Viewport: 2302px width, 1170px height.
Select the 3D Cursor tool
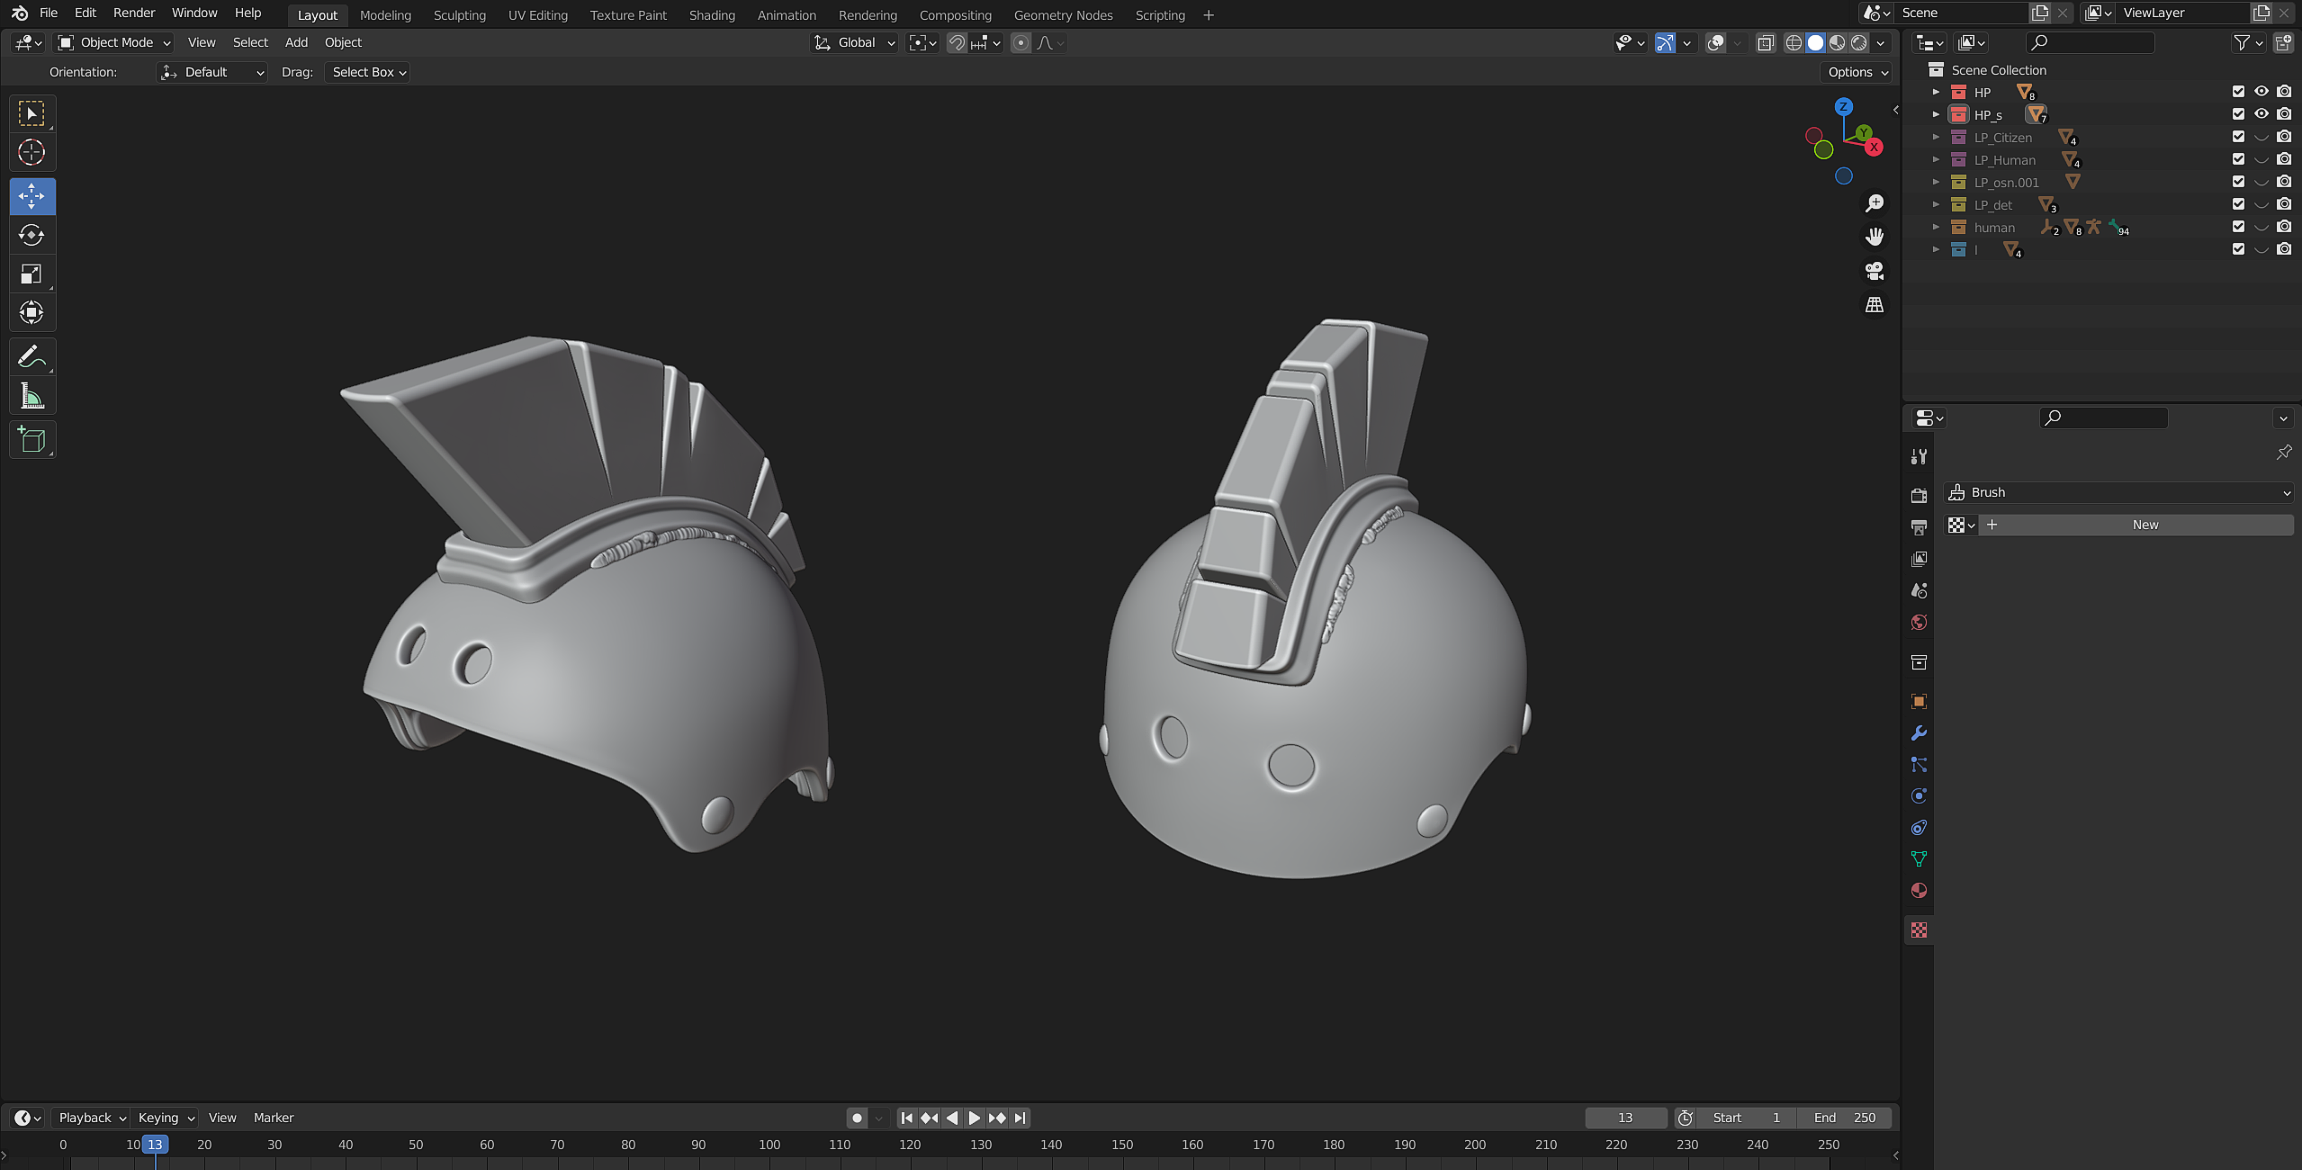coord(32,152)
